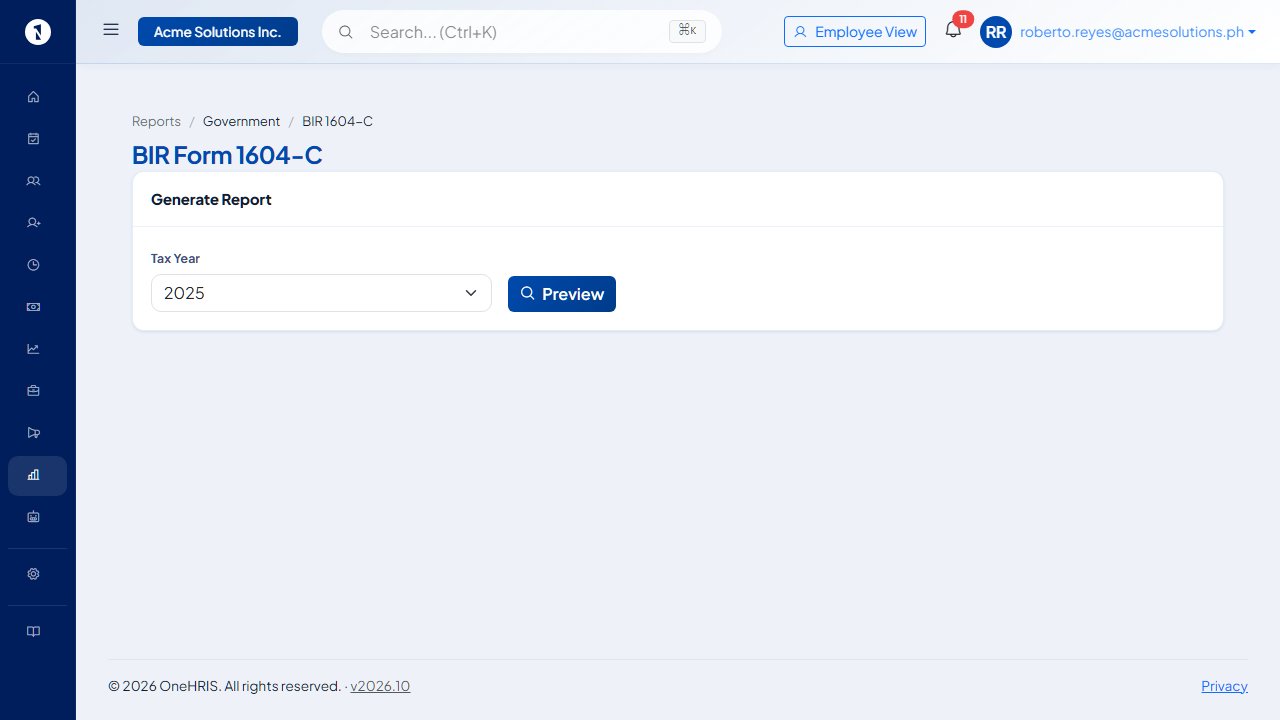Screen dimensions: 1280x720
Task: Click the Acme Solutions Inc. company button
Action: 218,32
